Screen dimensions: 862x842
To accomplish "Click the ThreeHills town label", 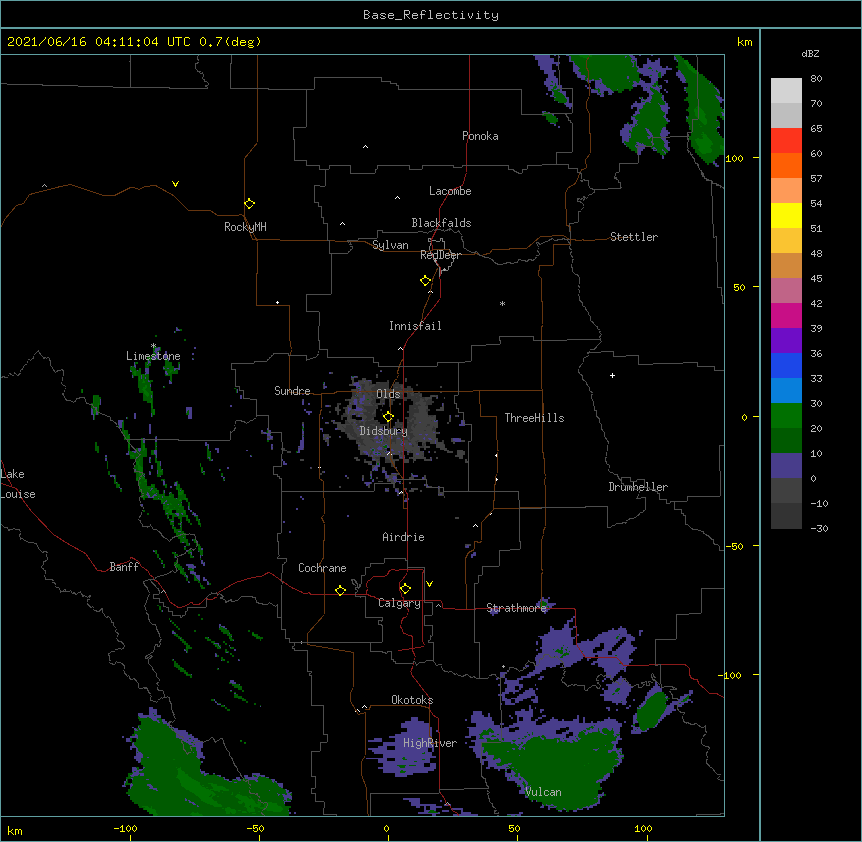I will point(534,418).
